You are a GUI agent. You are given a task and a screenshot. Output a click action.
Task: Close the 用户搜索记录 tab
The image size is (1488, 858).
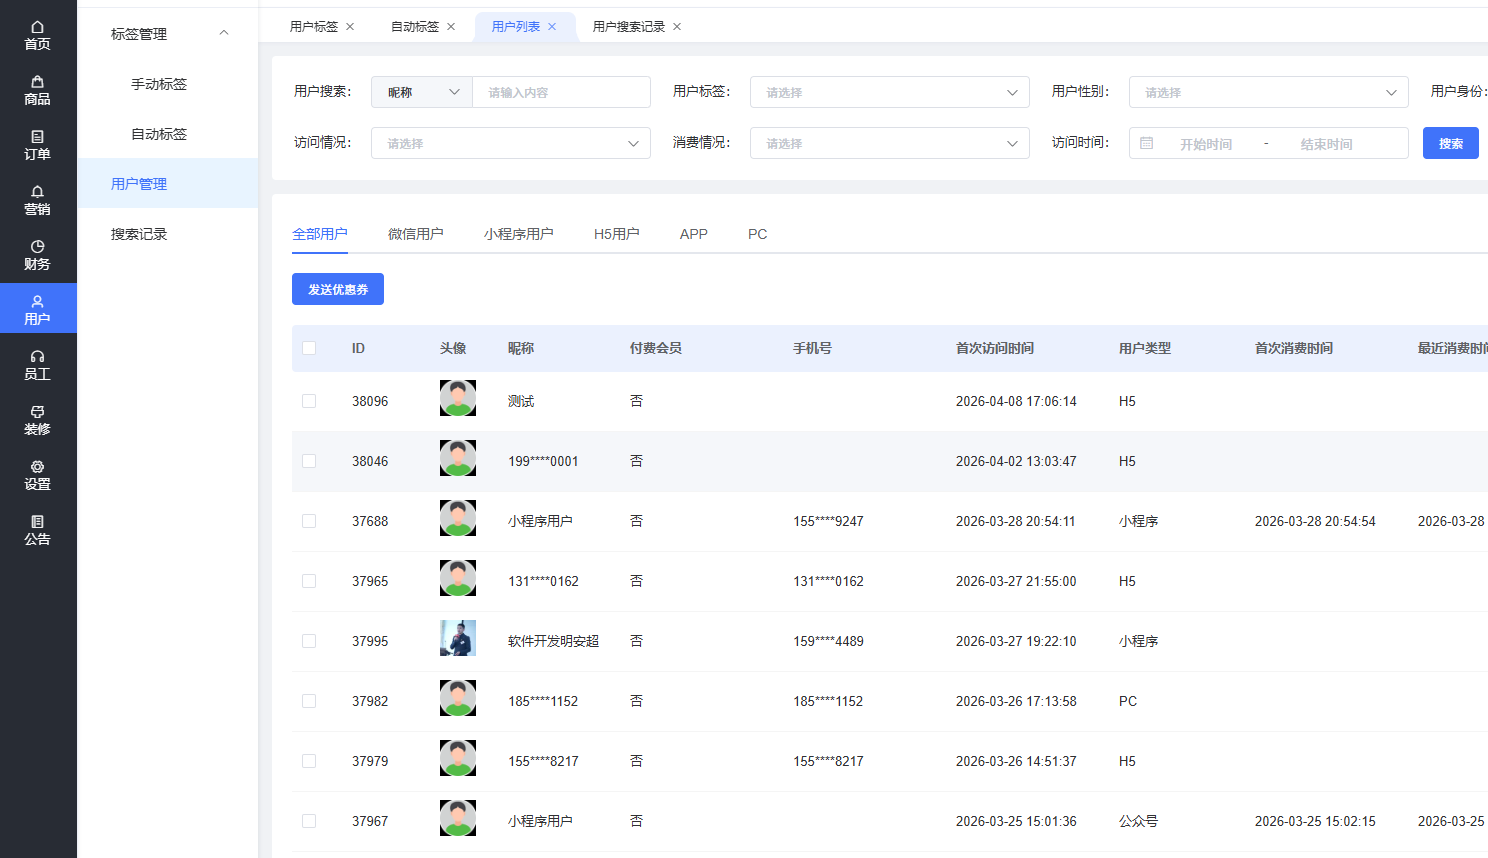(677, 27)
